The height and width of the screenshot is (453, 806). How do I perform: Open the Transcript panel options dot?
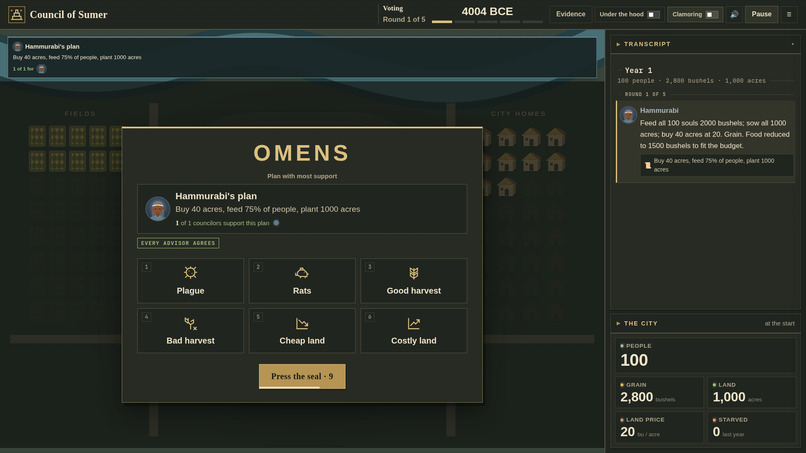click(793, 44)
